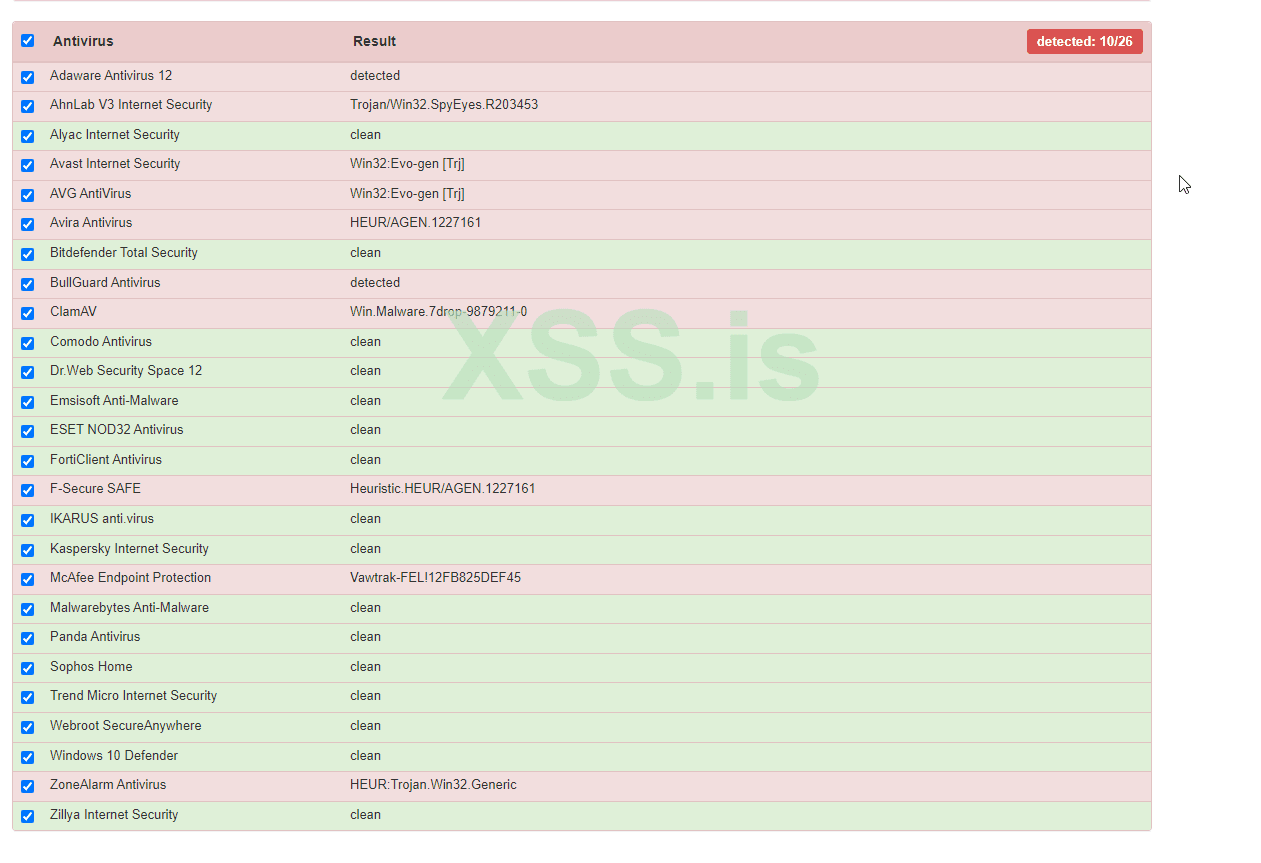The height and width of the screenshot is (863, 1261).
Task: Click the BullGuard Antivirus detected result
Action: point(375,283)
